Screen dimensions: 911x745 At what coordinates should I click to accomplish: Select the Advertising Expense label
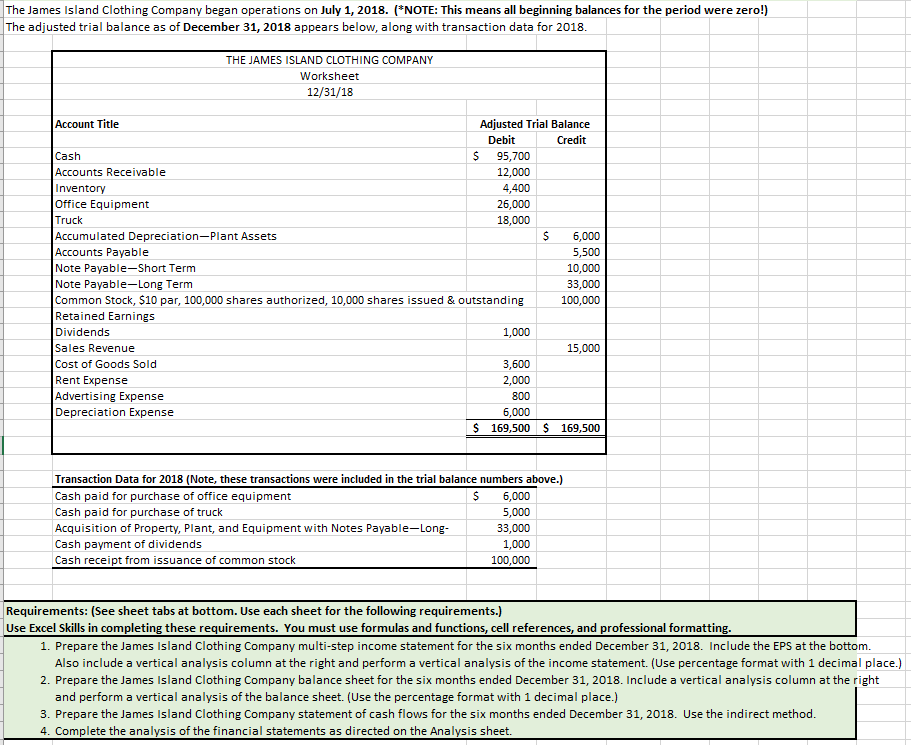[x=109, y=396]
